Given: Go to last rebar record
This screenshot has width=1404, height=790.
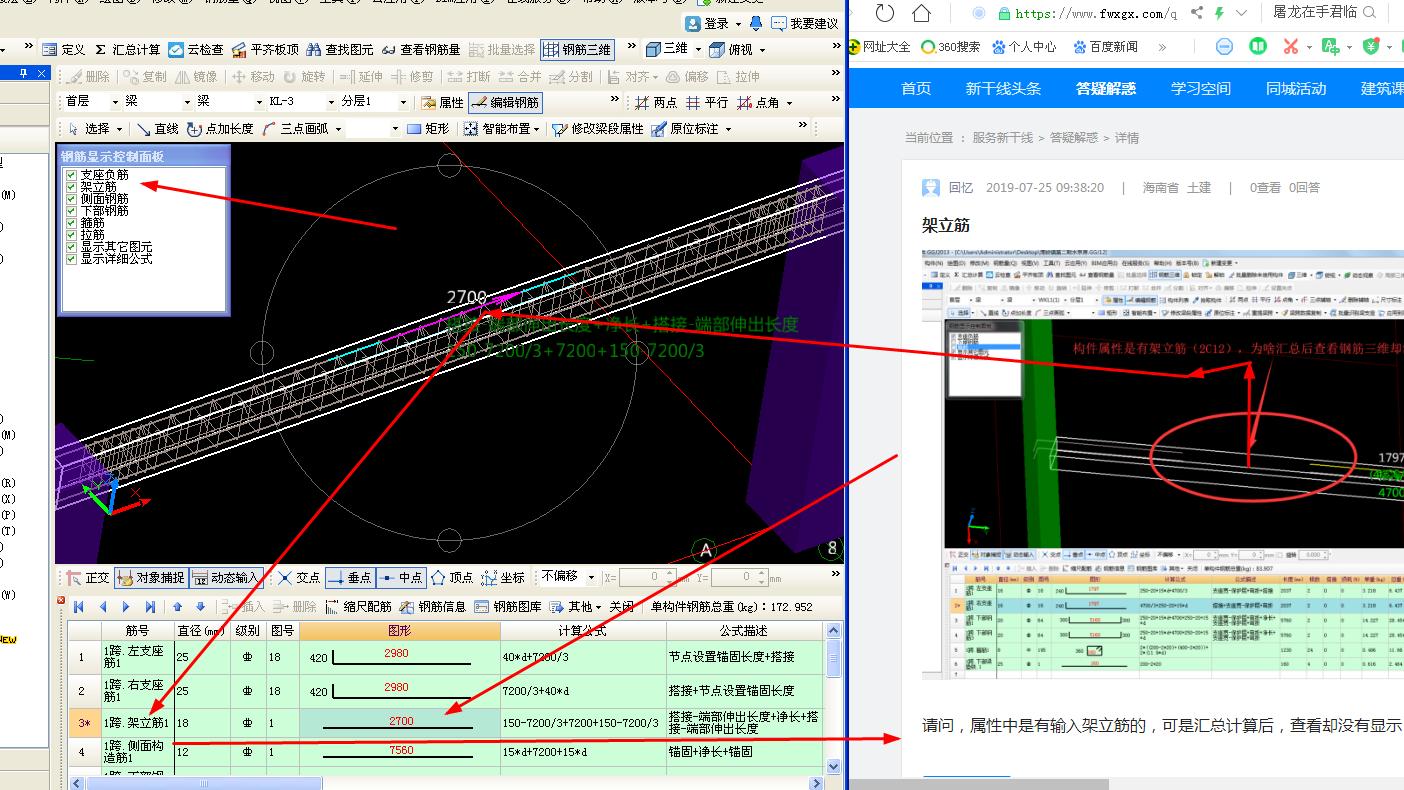Looking at the screenshot, I should point(150,606).
